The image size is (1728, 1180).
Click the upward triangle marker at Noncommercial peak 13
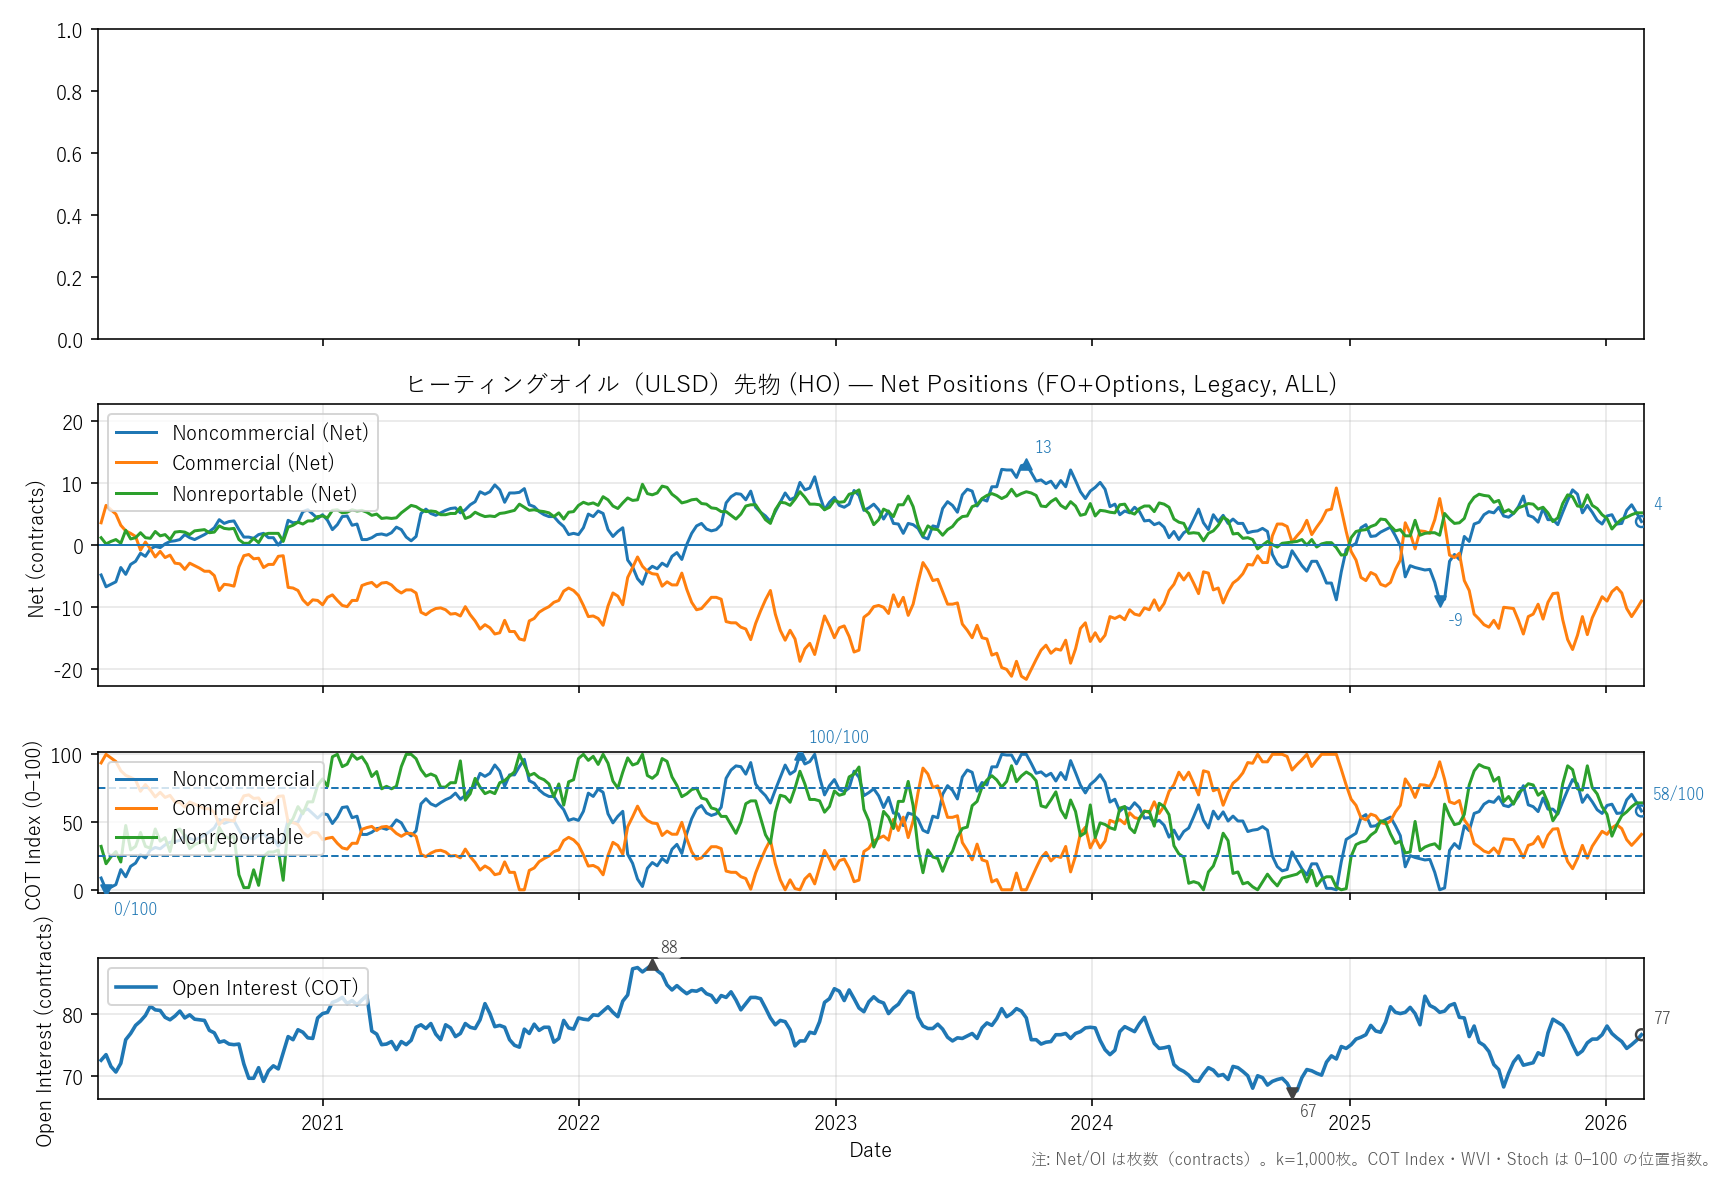tap(1025, 465)
